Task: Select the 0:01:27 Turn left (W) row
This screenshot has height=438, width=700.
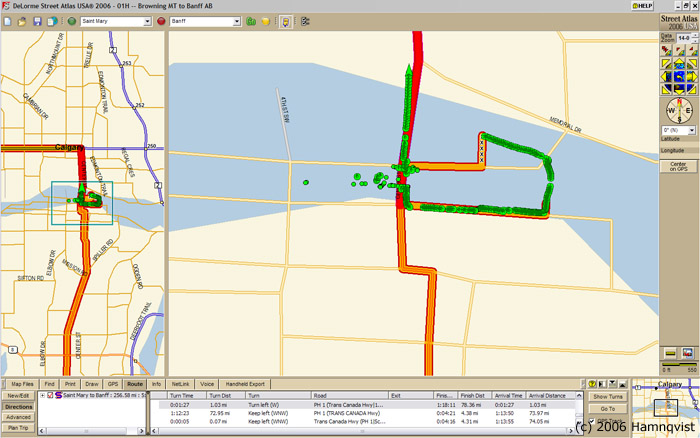Action: [x=367, y=405]
